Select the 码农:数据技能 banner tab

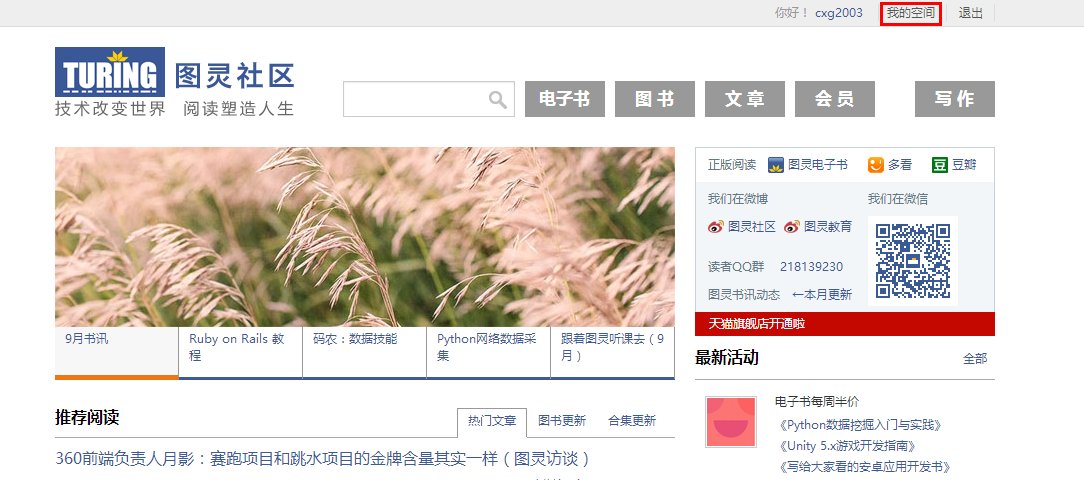click(364, 353)
